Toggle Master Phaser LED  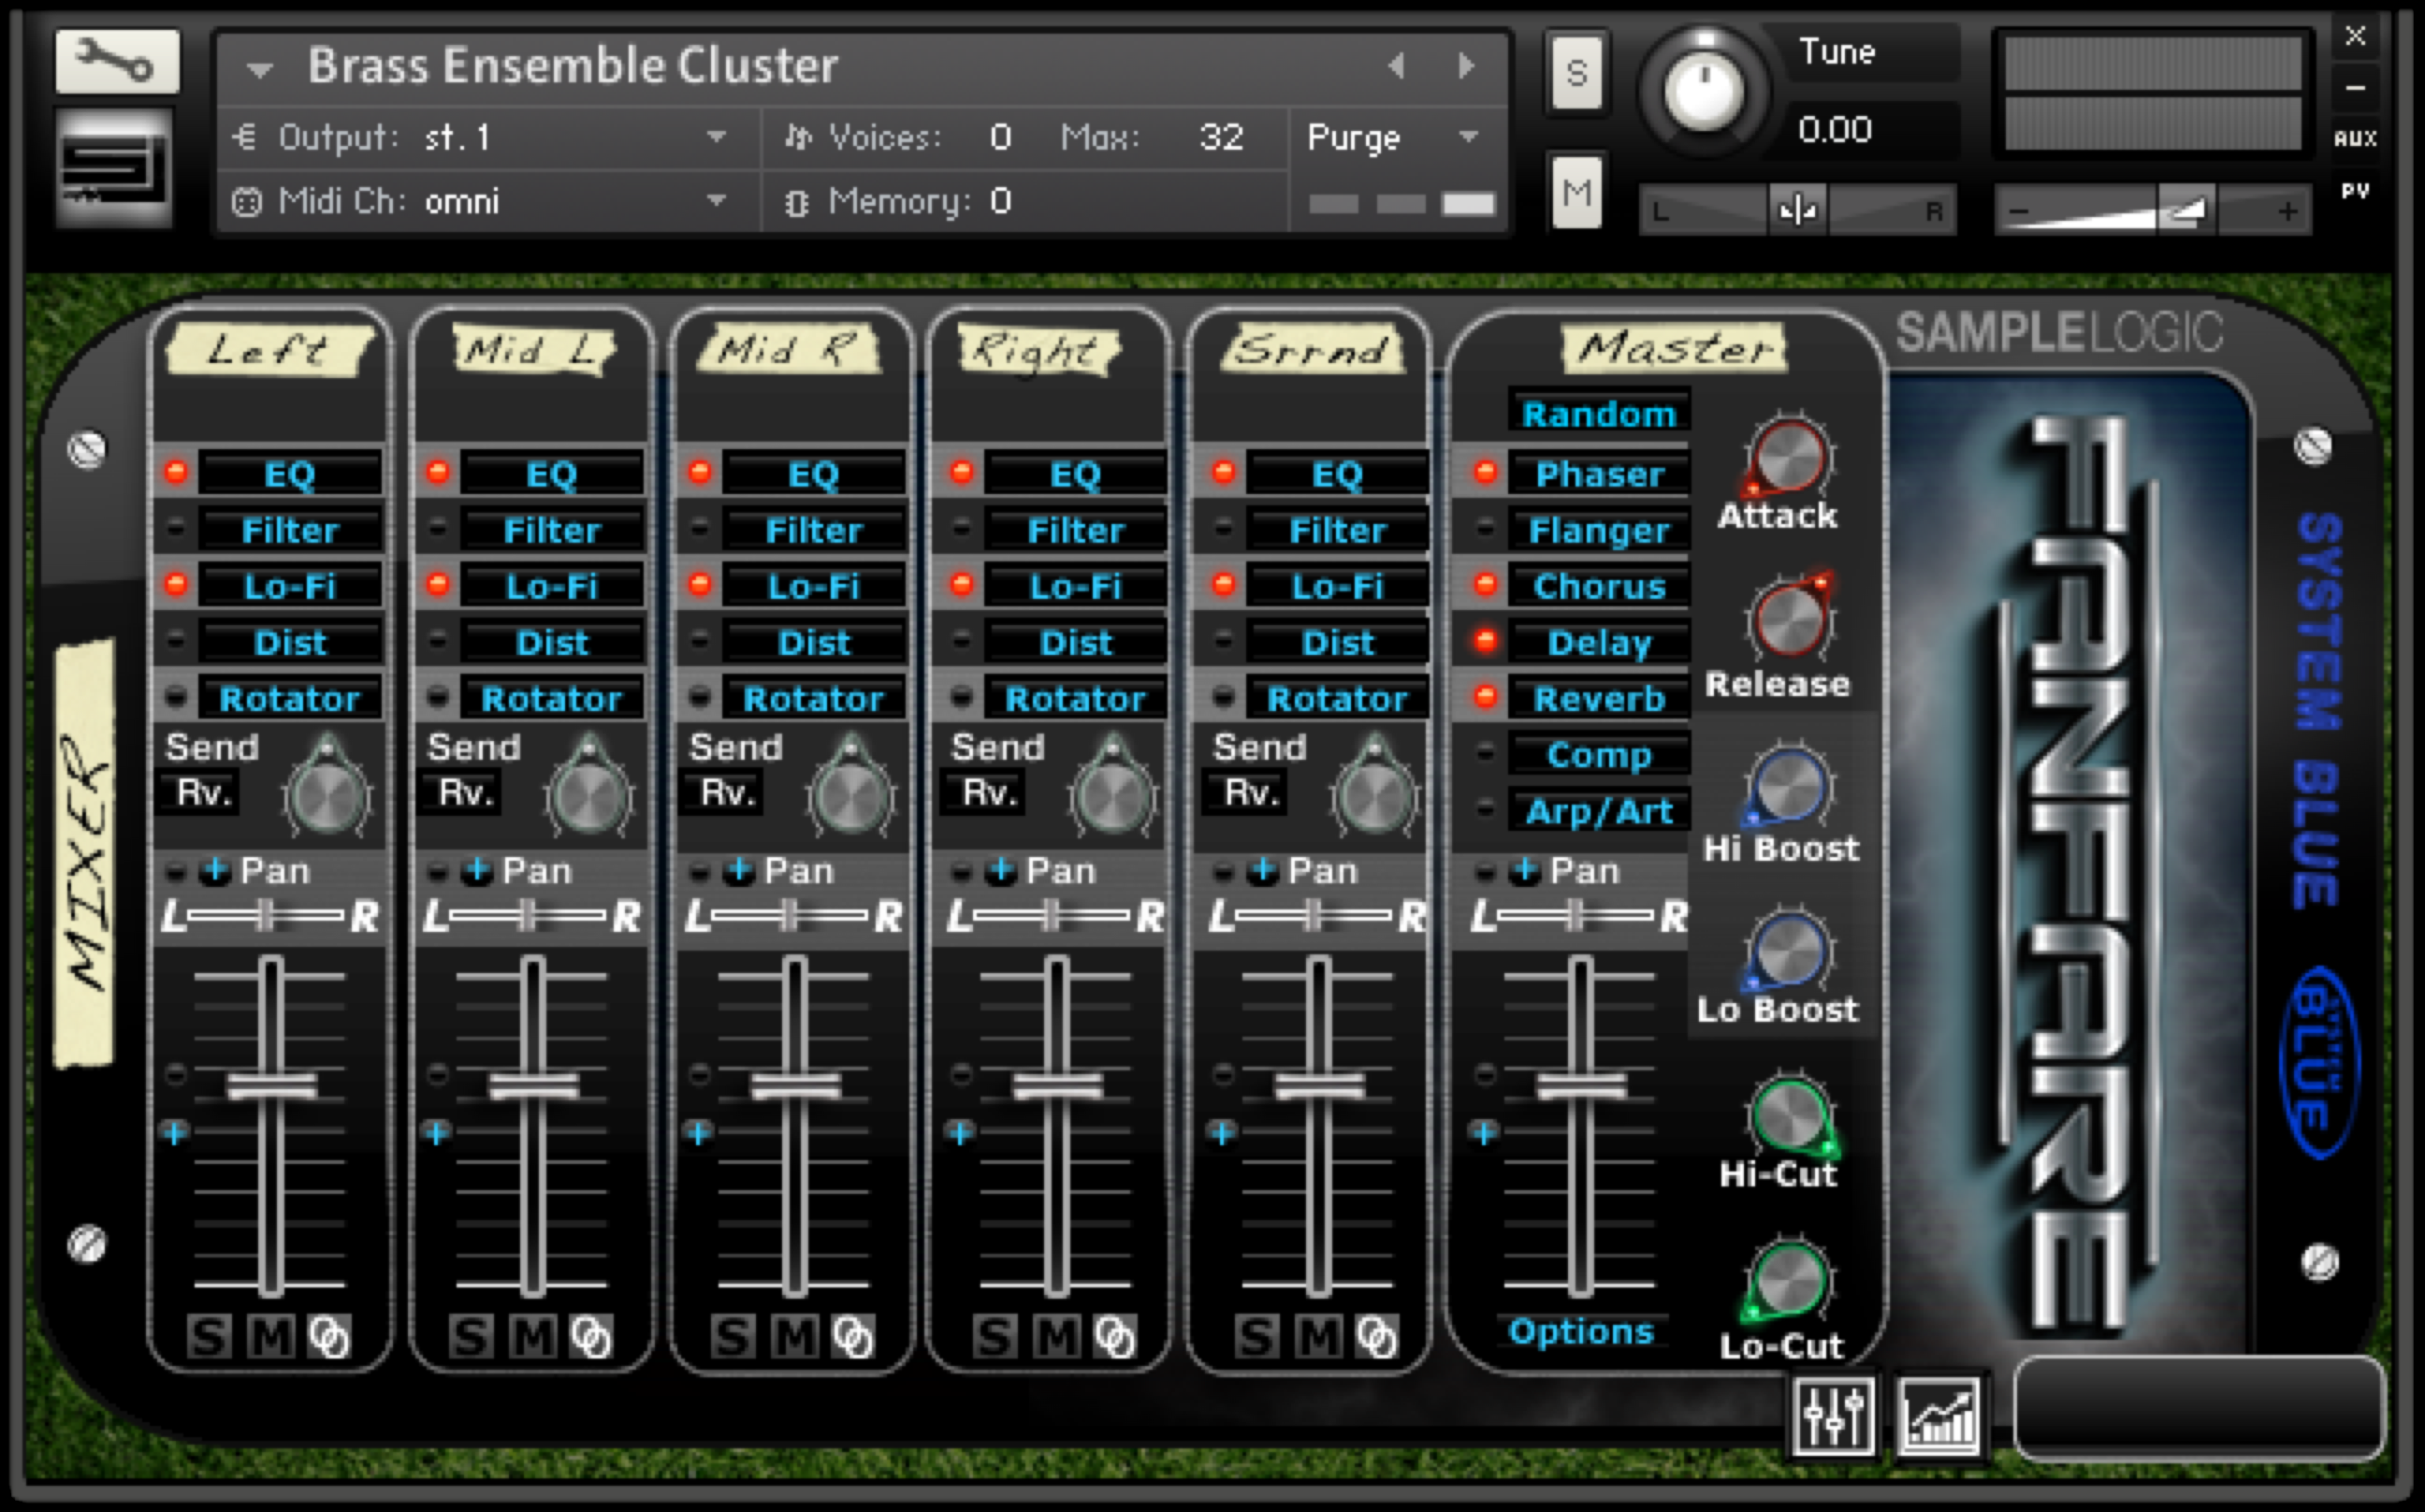pyautogui.click(x=1486, y=472)
